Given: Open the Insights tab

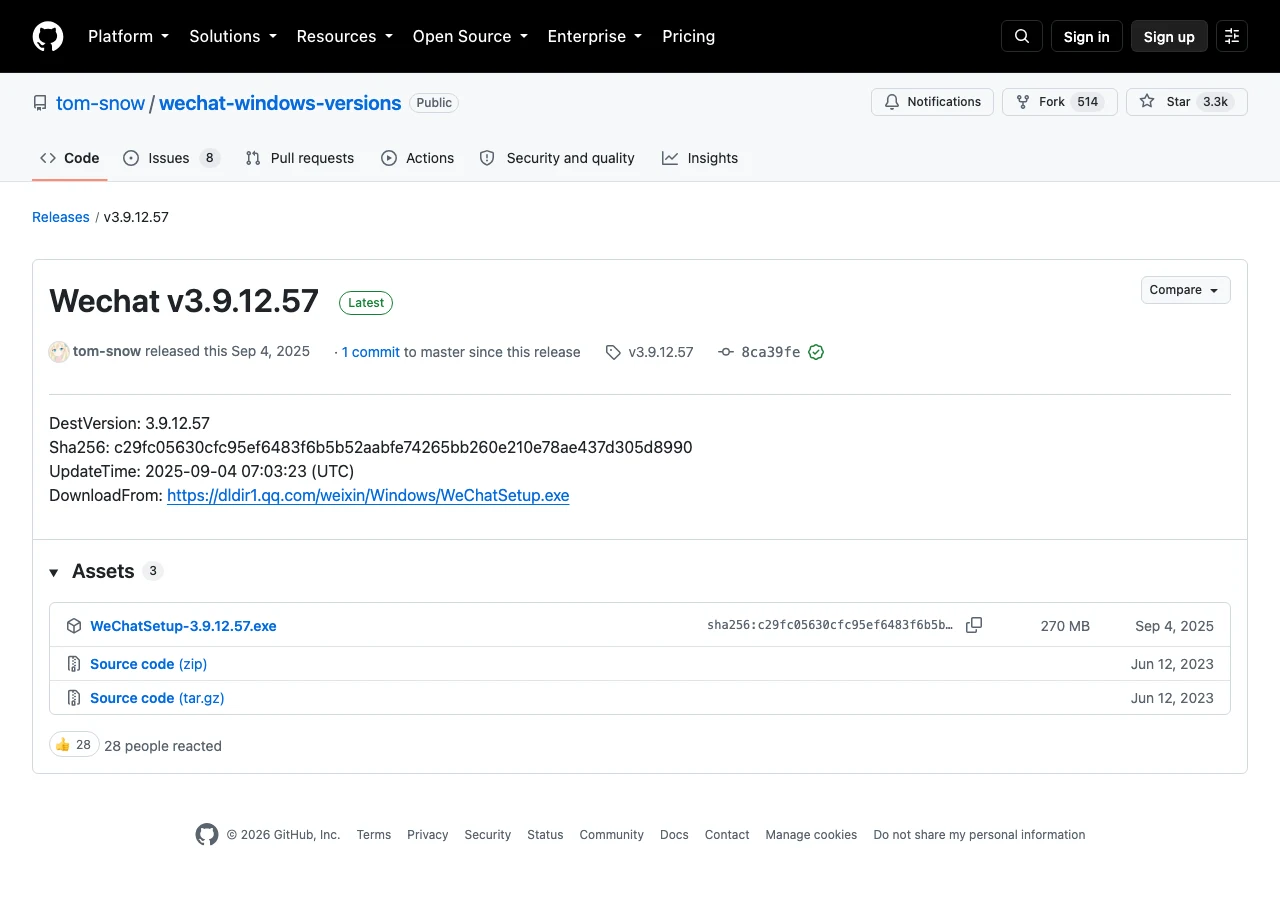Looking at the screenshot, I should point(700,158).
